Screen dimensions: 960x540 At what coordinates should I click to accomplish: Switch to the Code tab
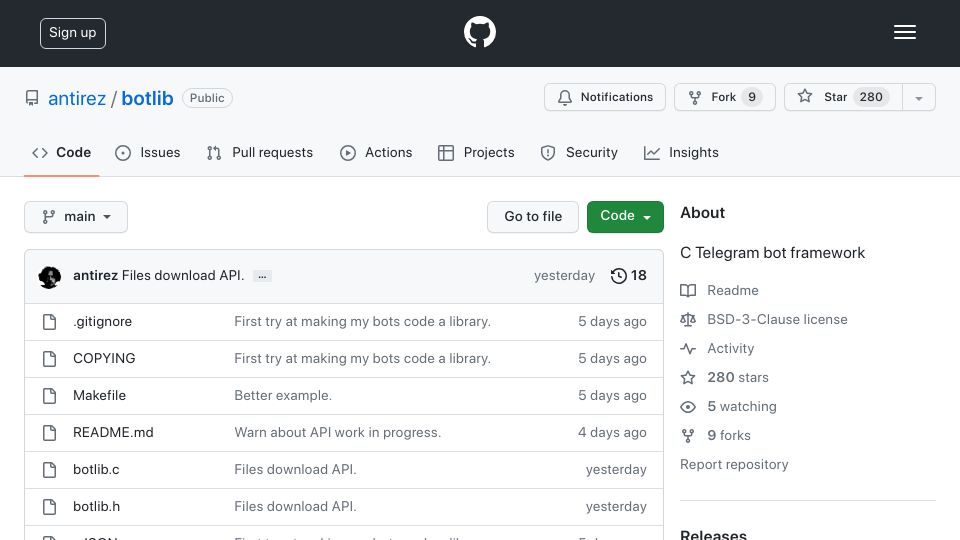[61, 152]
